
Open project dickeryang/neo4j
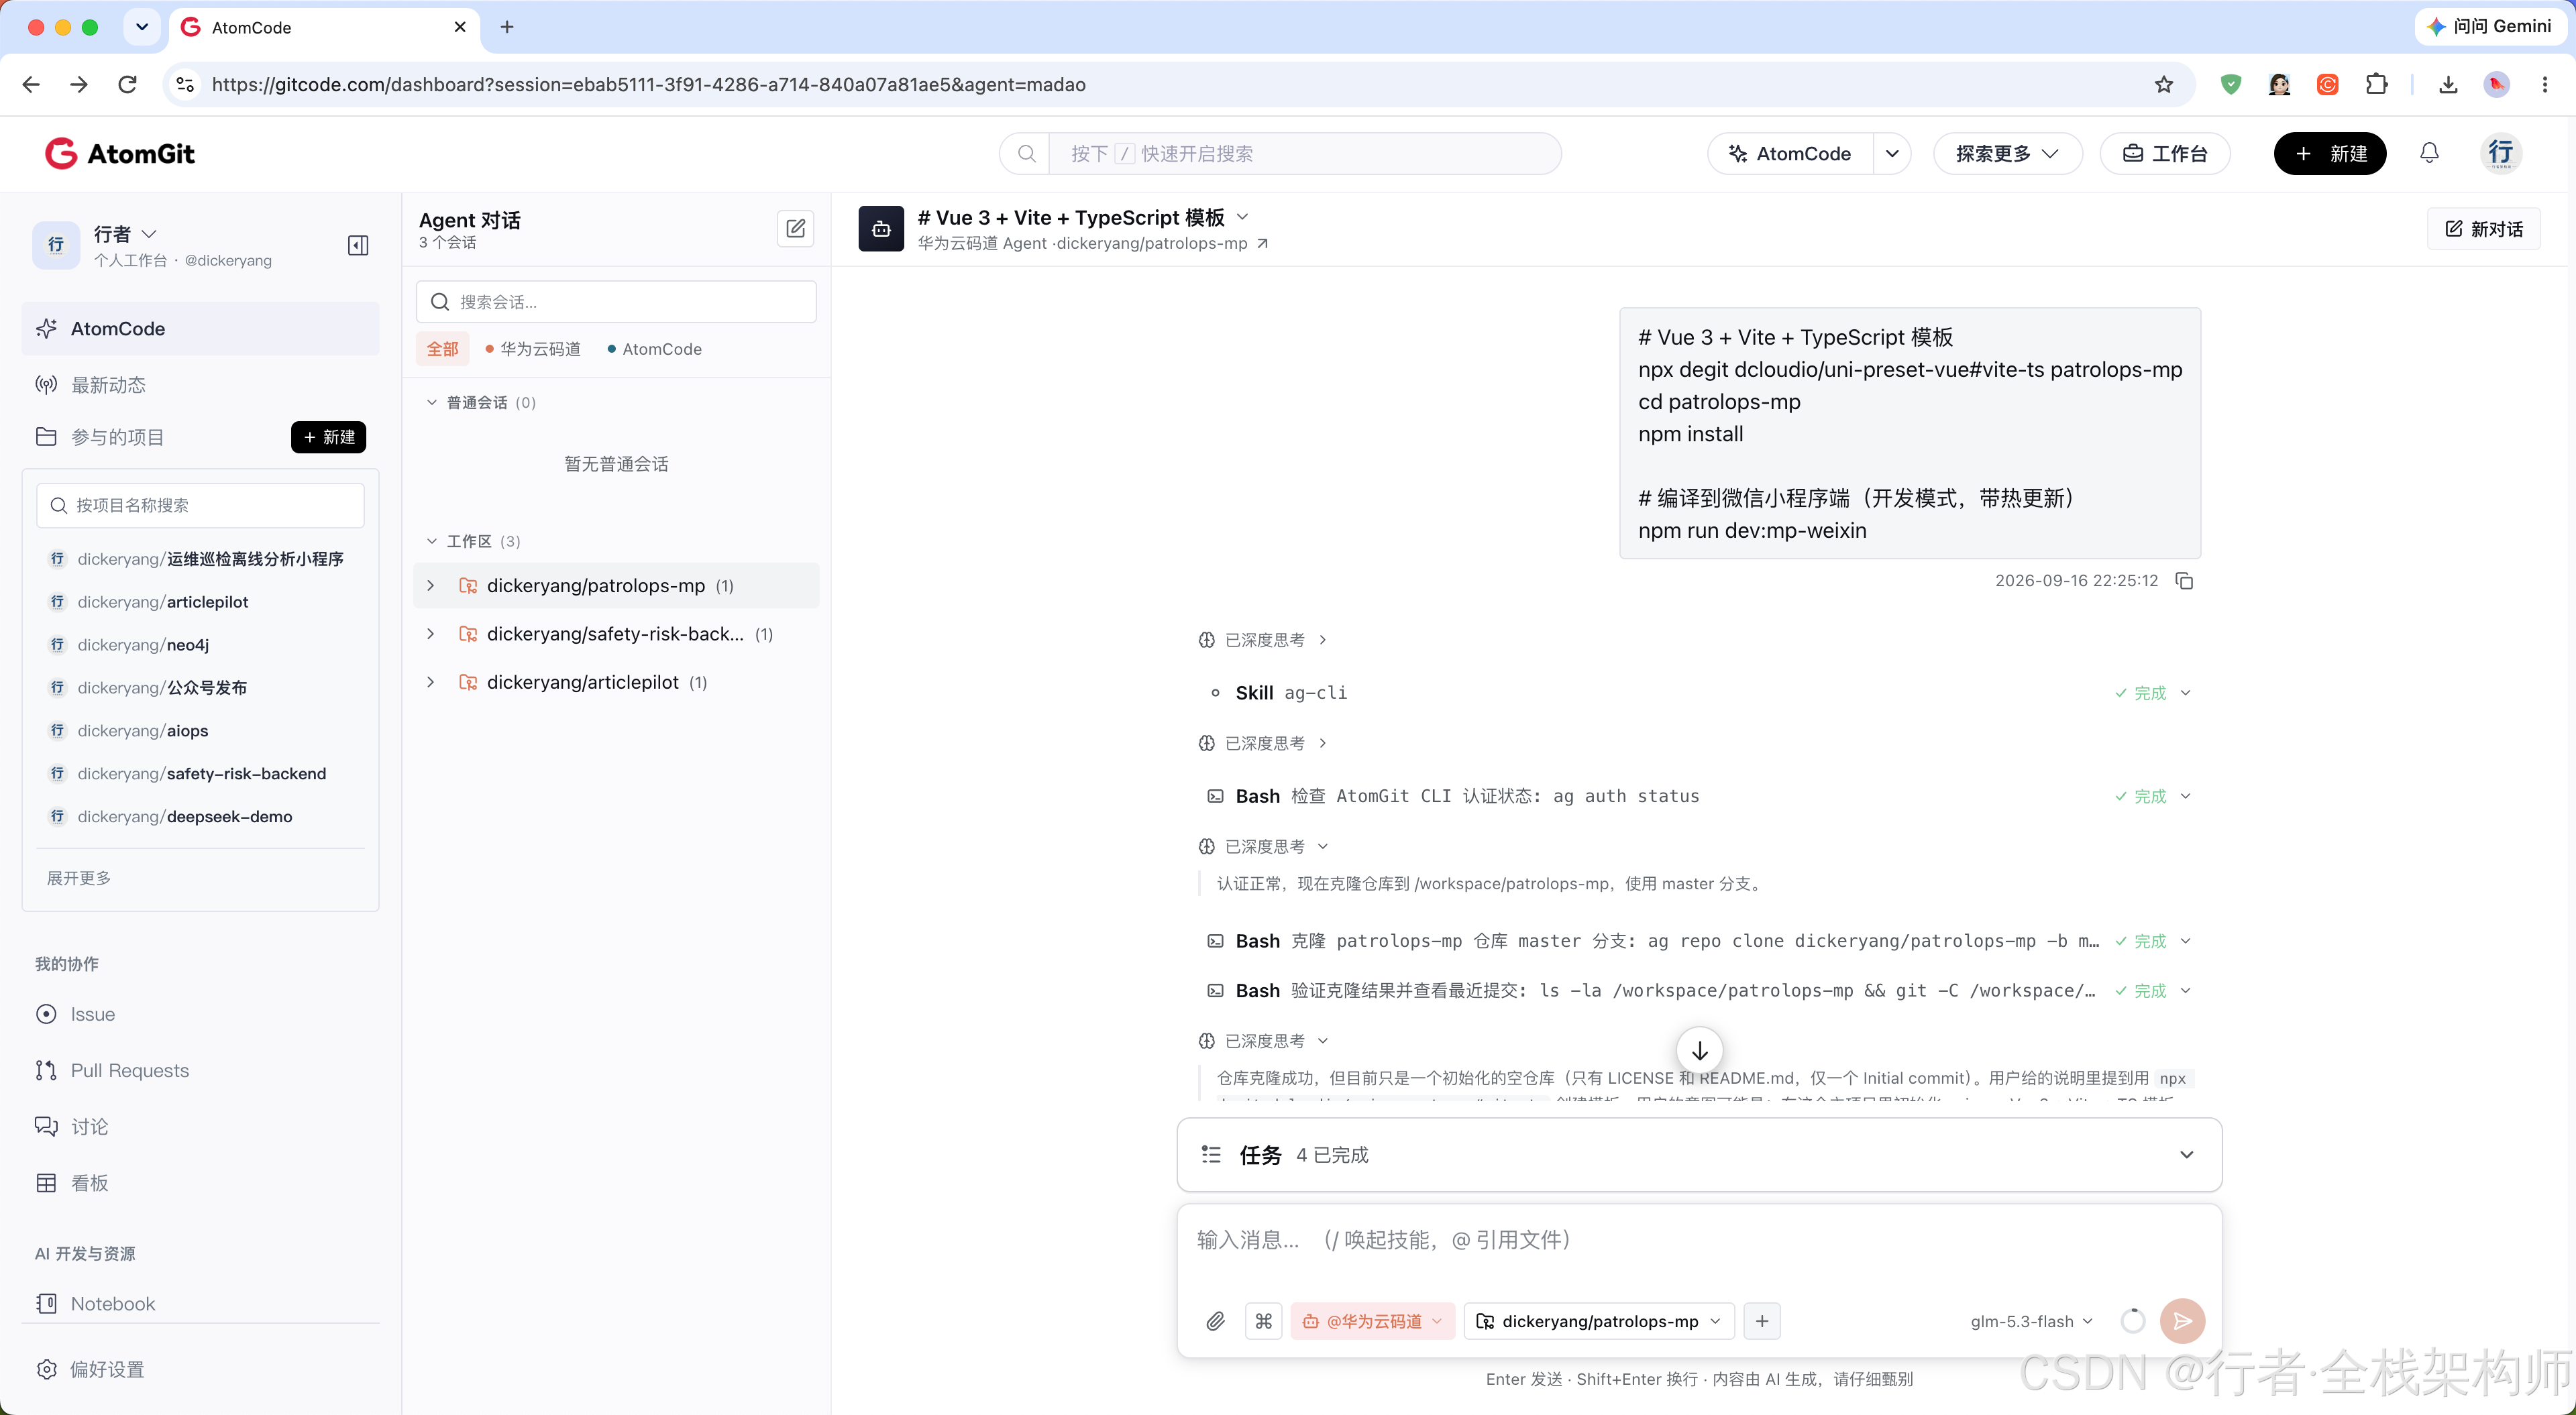click(x=143, y=645)
